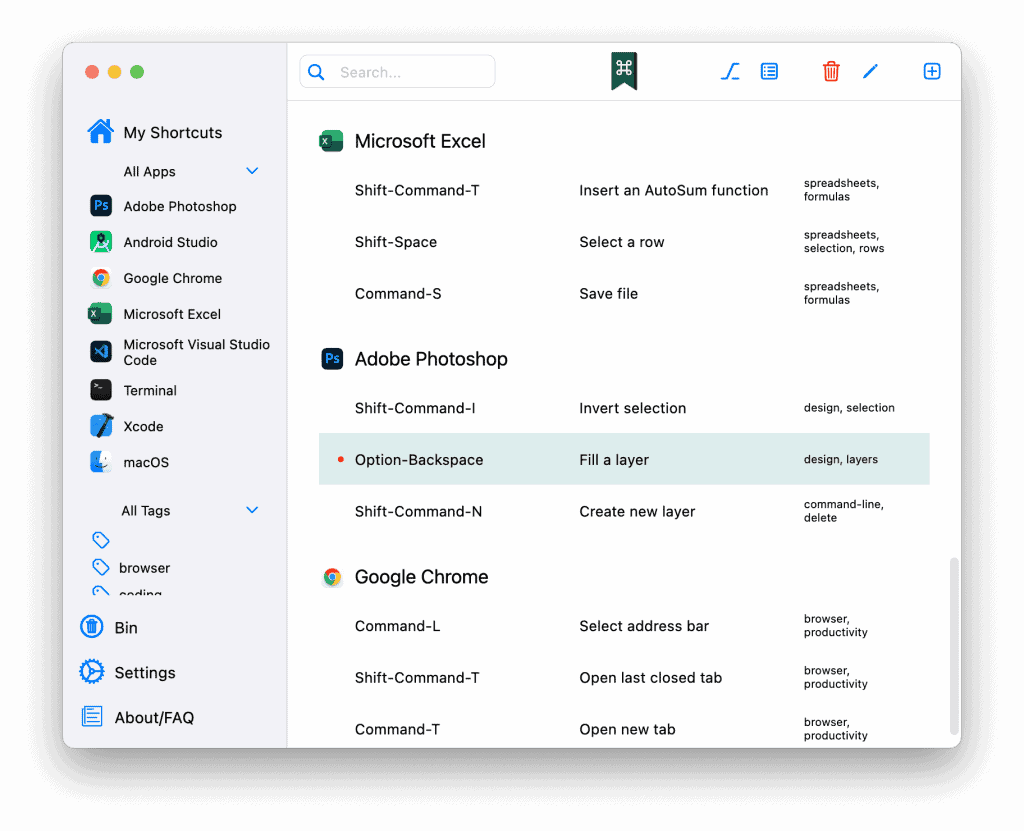Select 'Create new layer' description
The height and width of the screenshot is (831, 1024).
click(x=637, y=511)
